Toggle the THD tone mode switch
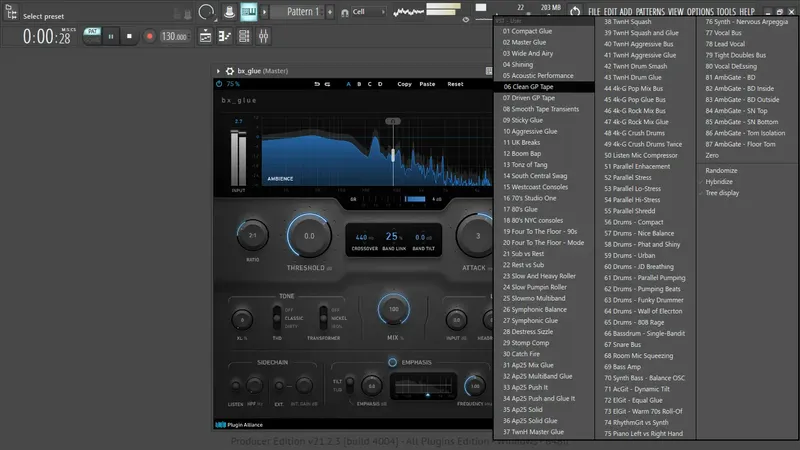The image size is (800, 450). coord(278,318)
